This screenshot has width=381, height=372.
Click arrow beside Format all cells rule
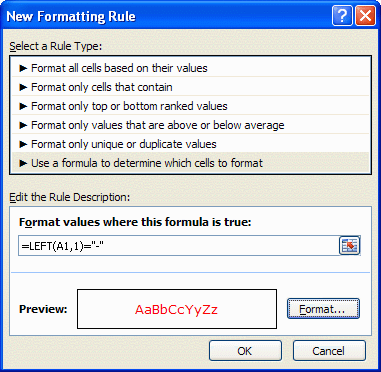[x=23, y=68]
